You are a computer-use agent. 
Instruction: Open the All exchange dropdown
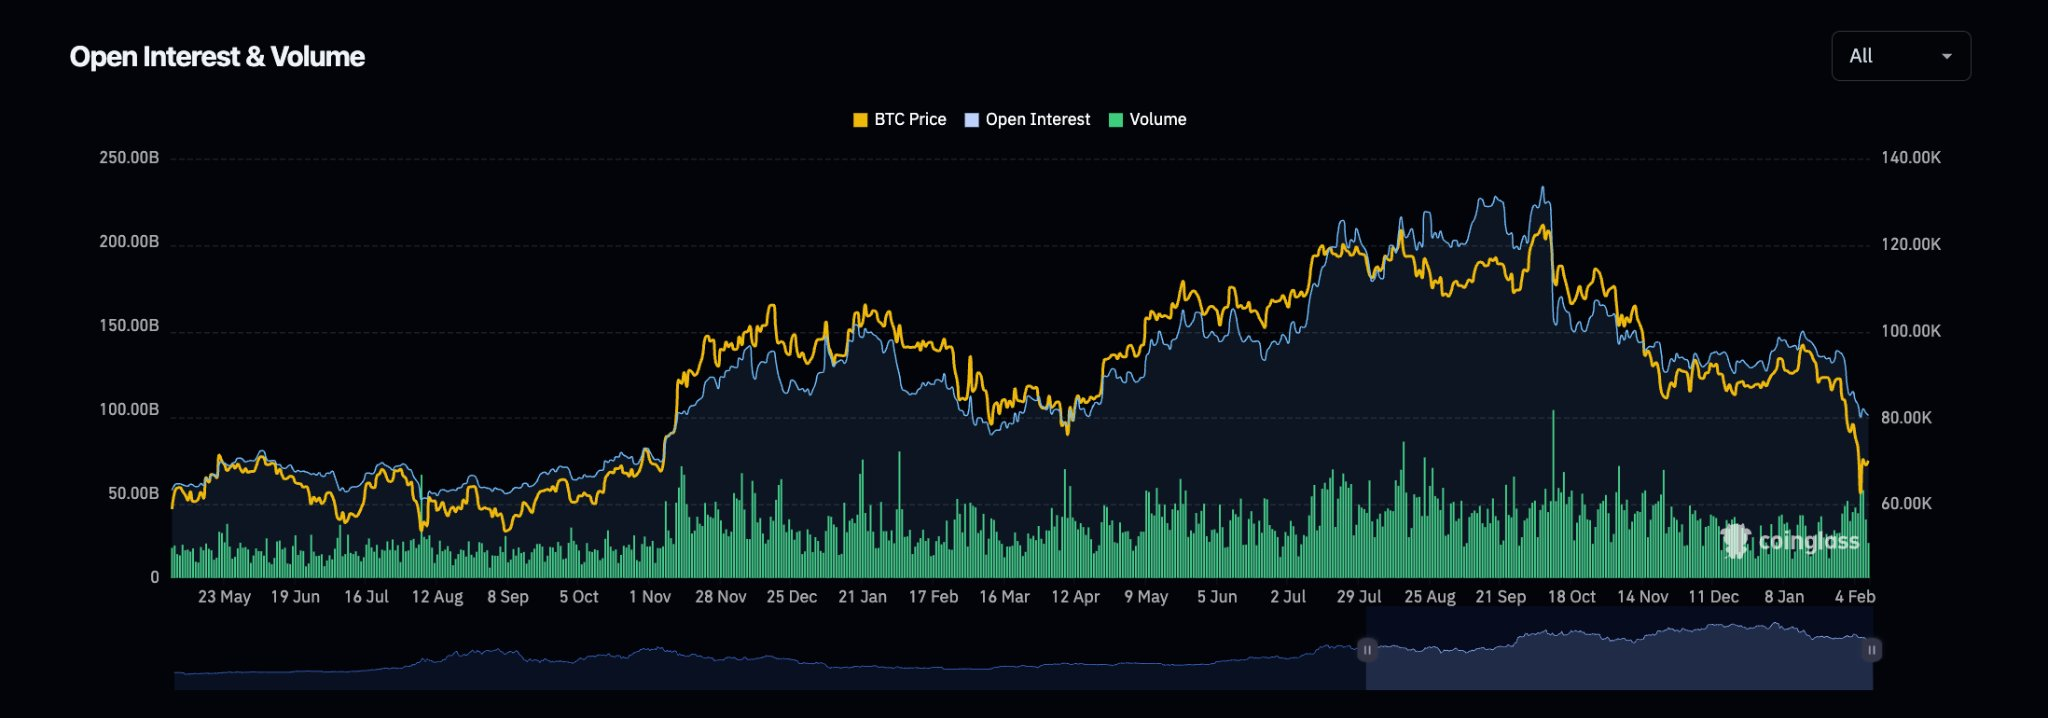coord(1899,56)
